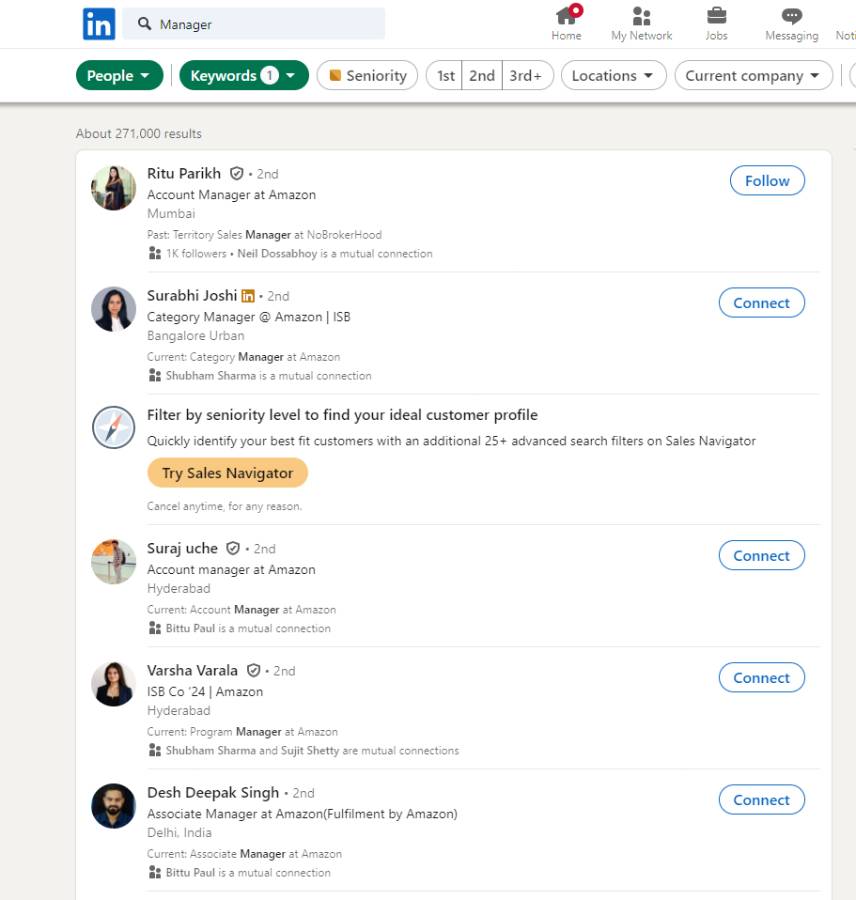Screen dimensions: 856x900
Task: Toggle the 2nd connections filter
Action: point(482,75)
